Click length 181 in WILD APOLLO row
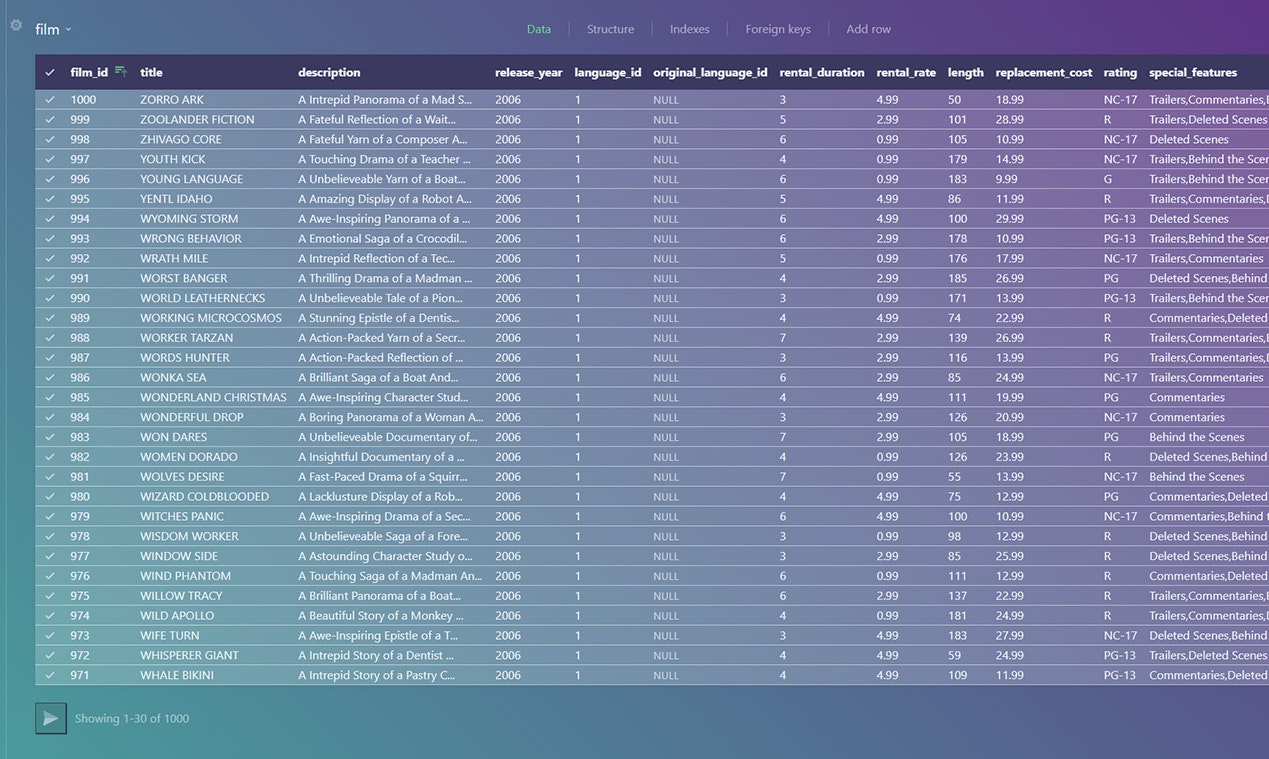Image resolution: width=1269 pixels, height=759 pixels. 958,615
